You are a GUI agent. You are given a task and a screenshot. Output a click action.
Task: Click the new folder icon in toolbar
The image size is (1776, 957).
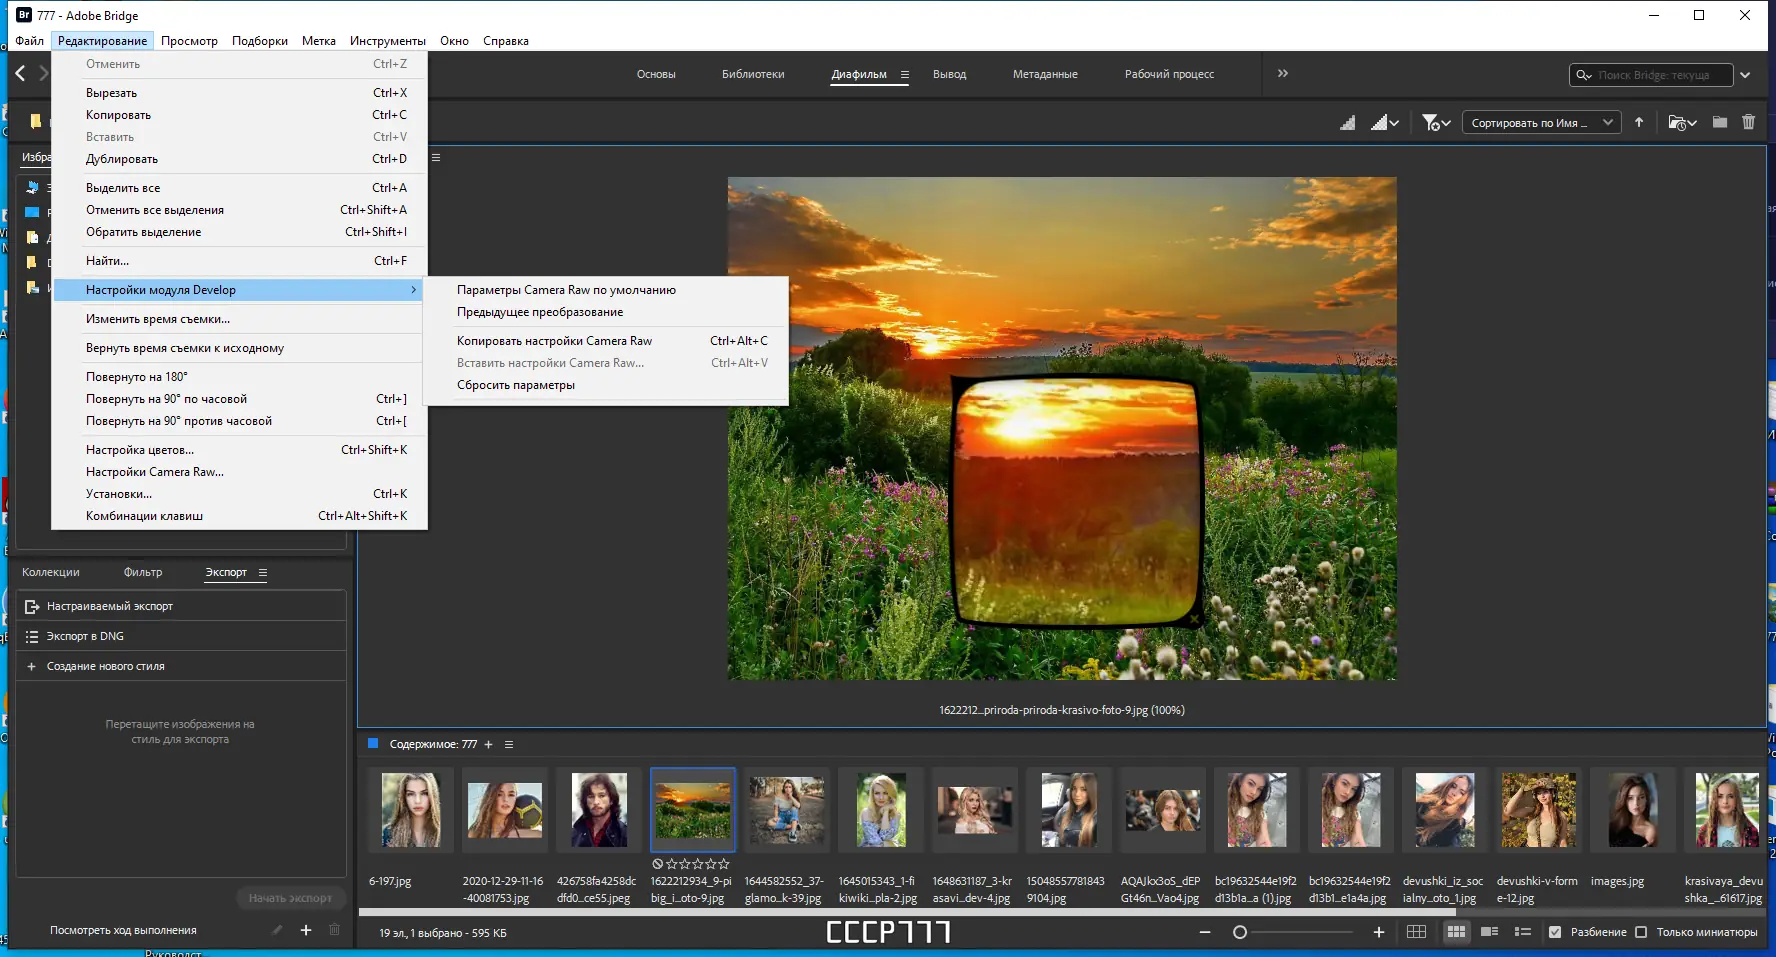(x=1720, y=122)
